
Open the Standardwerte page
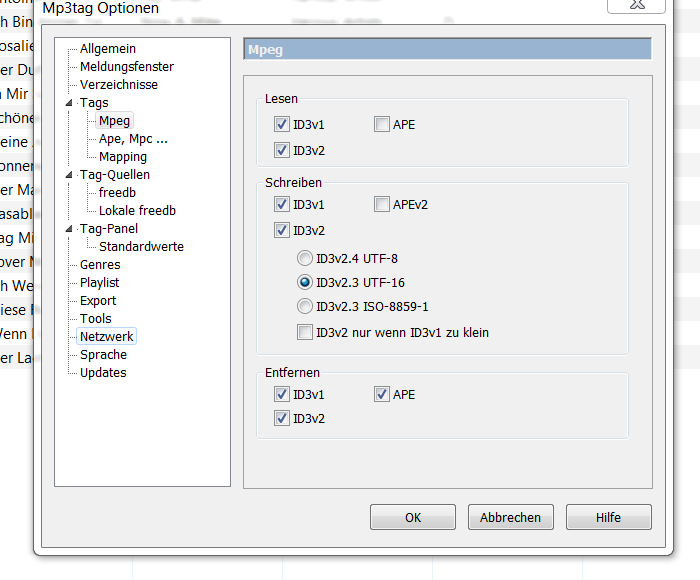(x=142, y=246)
